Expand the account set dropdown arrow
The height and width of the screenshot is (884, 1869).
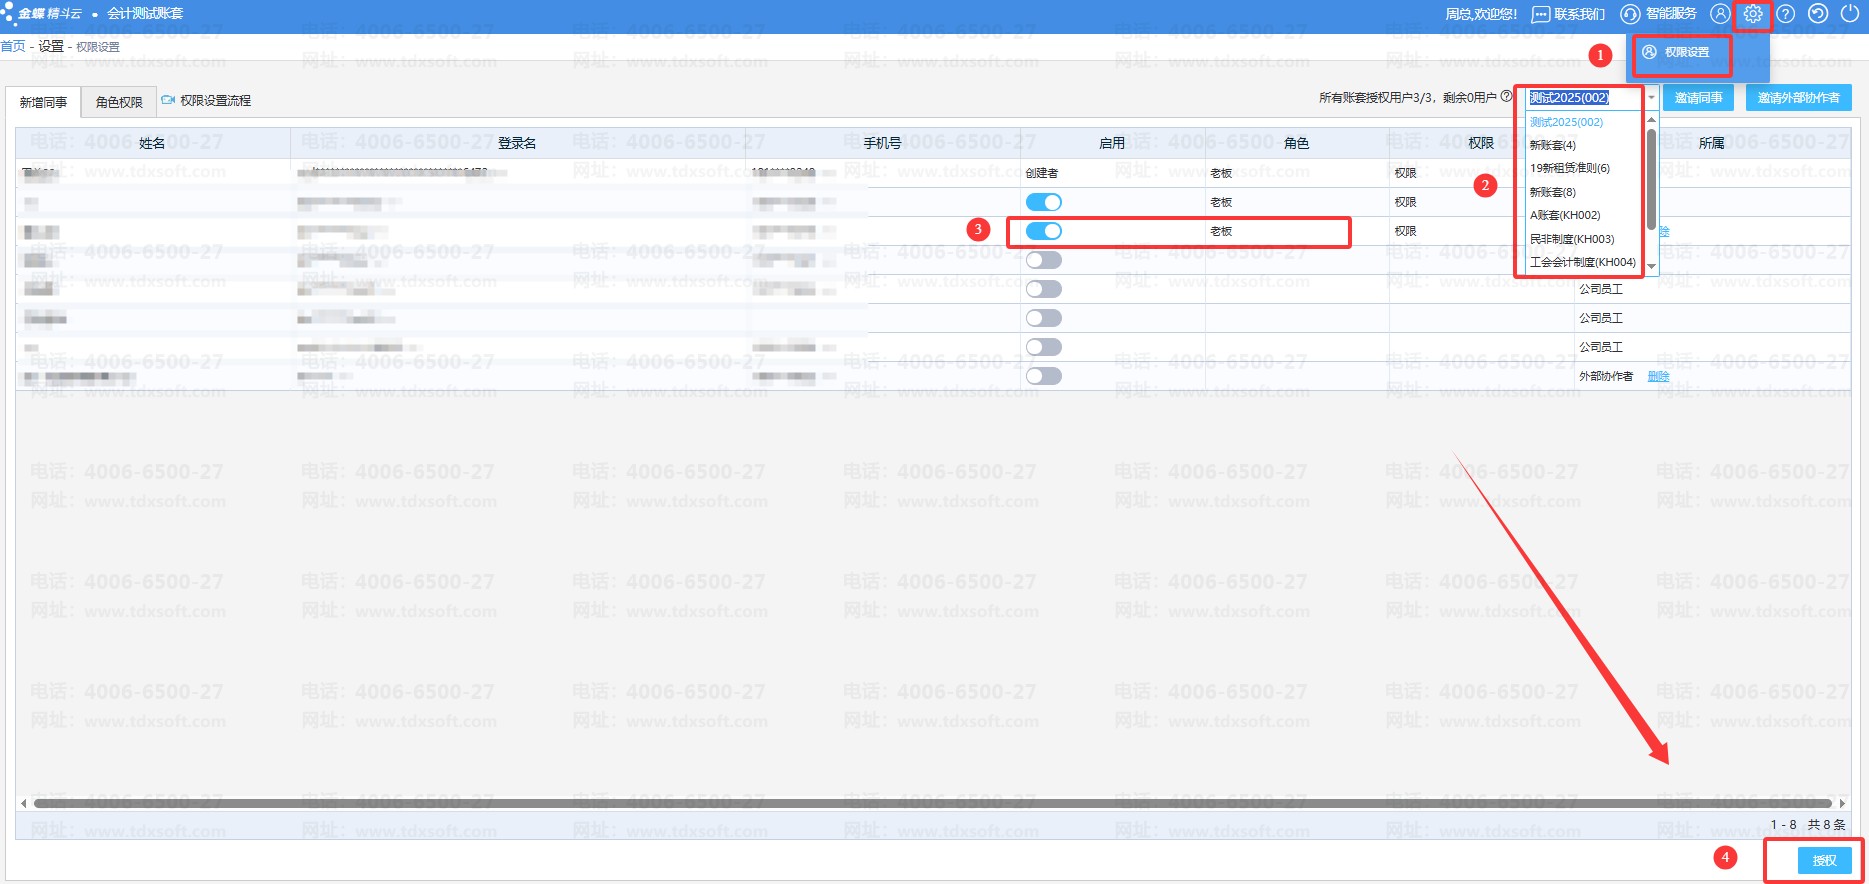pyautogui.click(x=1651, y=98)
